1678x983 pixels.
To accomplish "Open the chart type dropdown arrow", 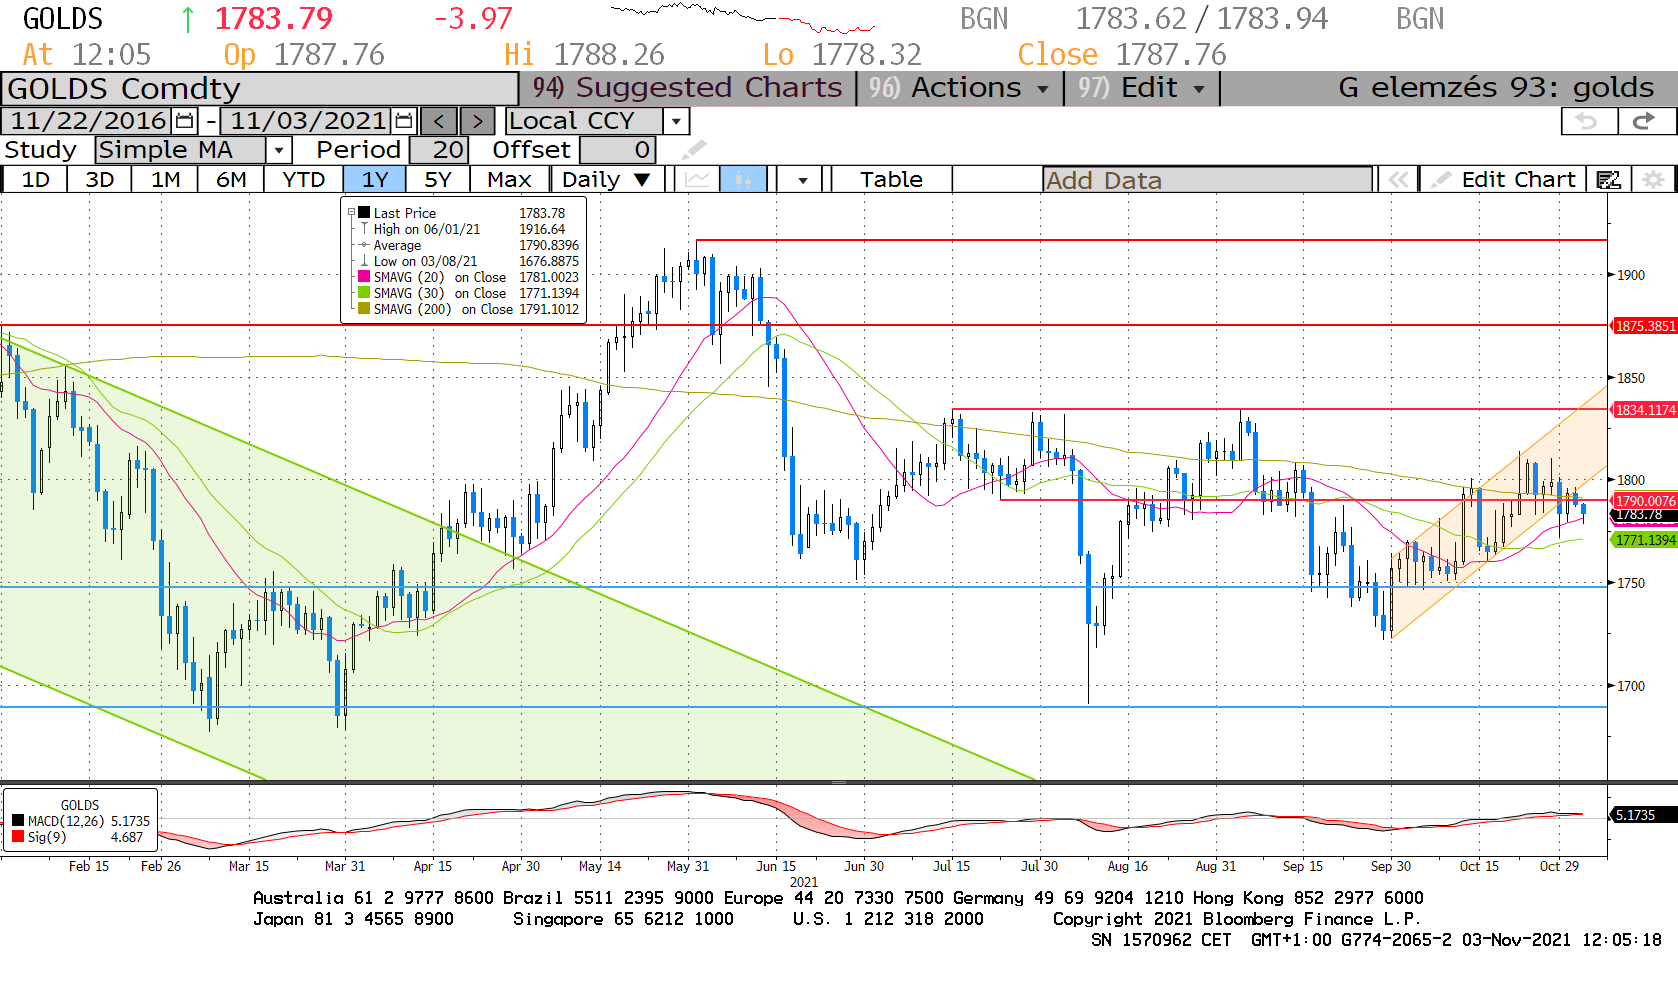I will click(802, 180).
